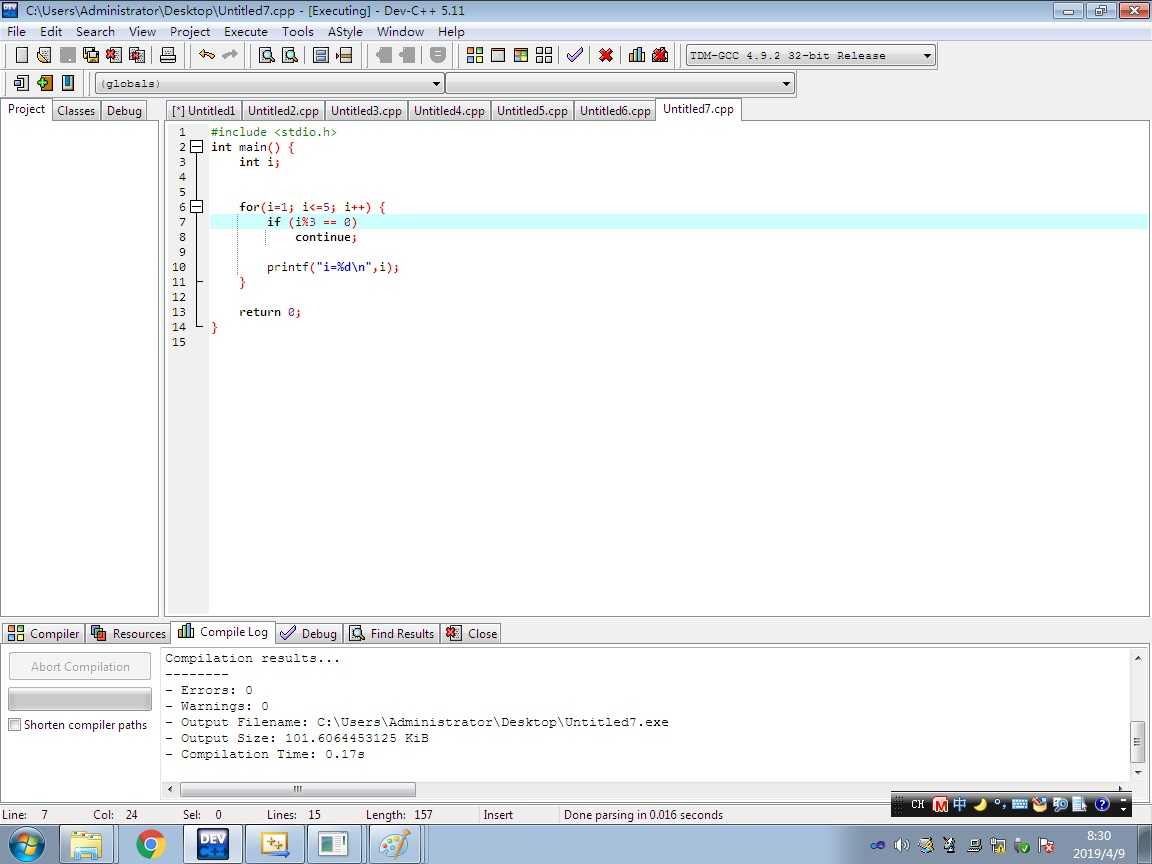
Task: Click the Classes sidebar tab
Action: [x=76, y=110]
